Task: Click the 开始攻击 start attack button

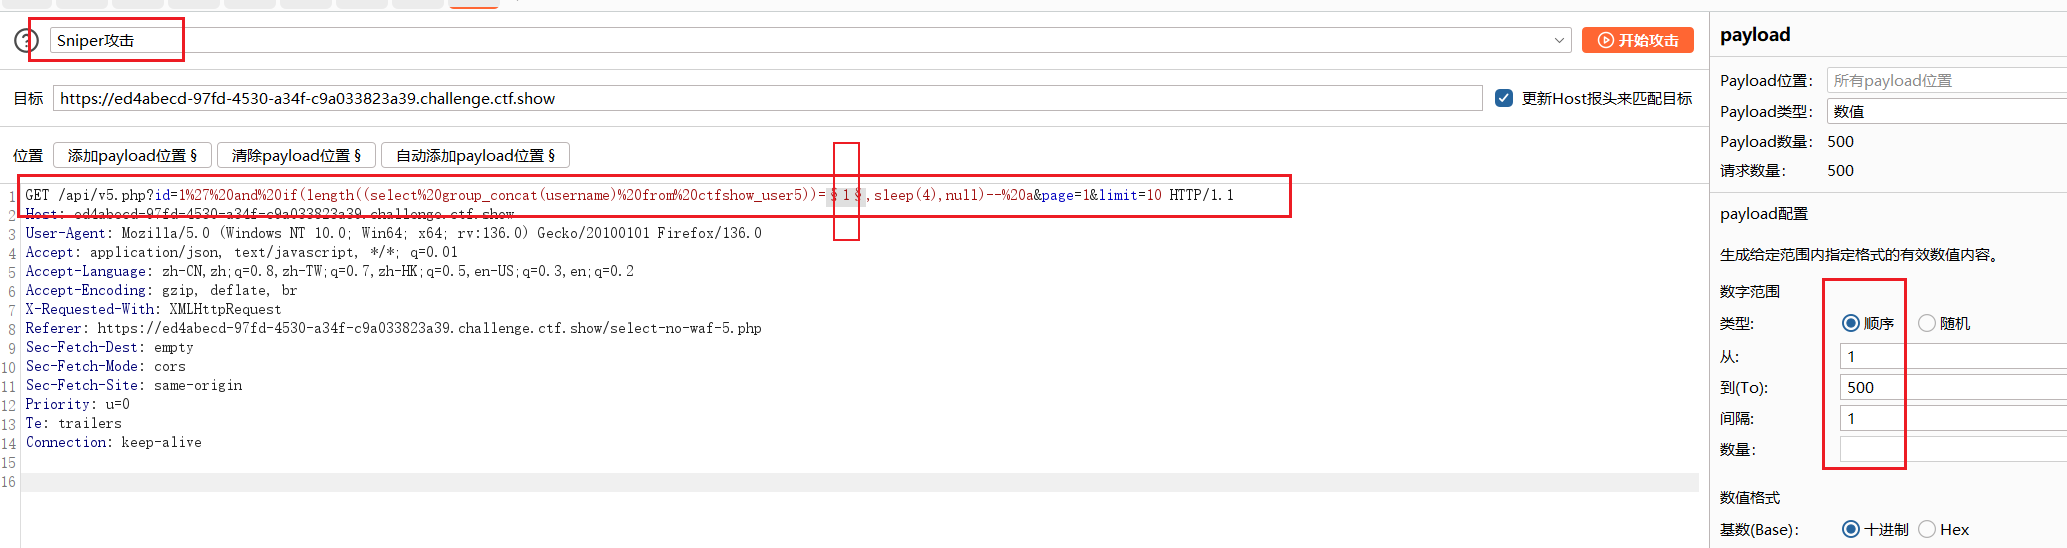Action: tap(1638, 40)
